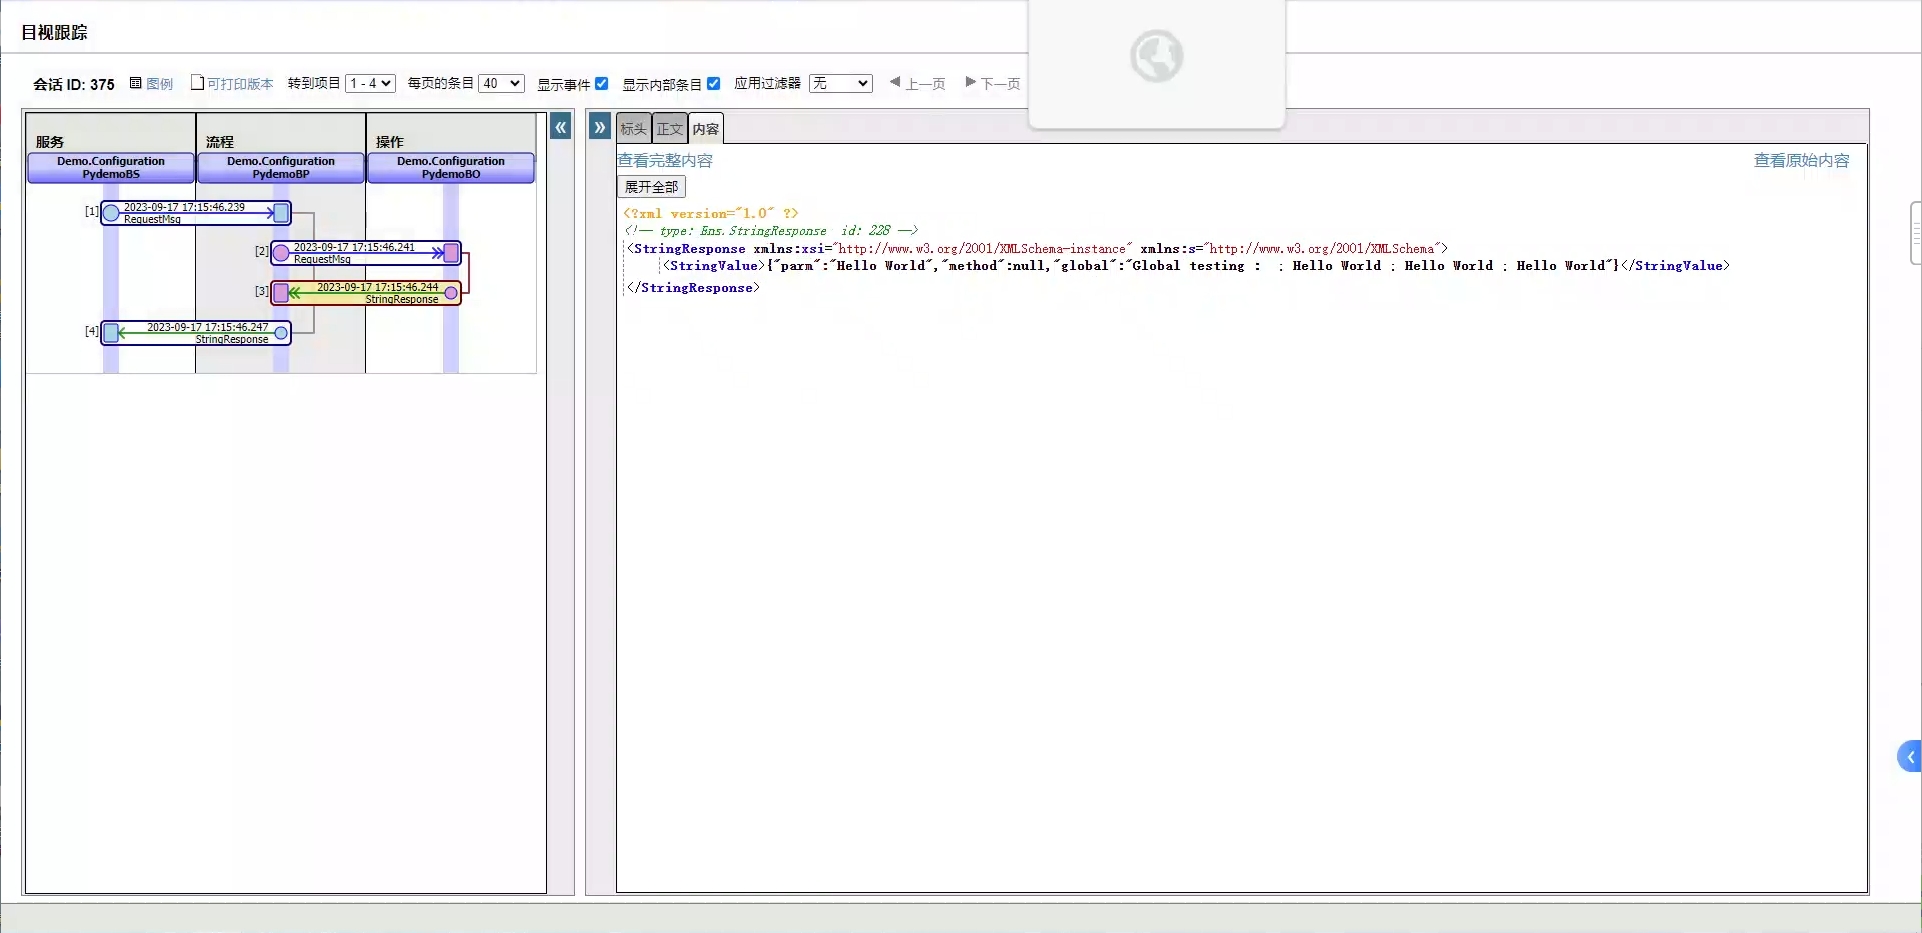1922x933 pixels.
Task: Open the 图例 legend icon
Action: (136, 83)
